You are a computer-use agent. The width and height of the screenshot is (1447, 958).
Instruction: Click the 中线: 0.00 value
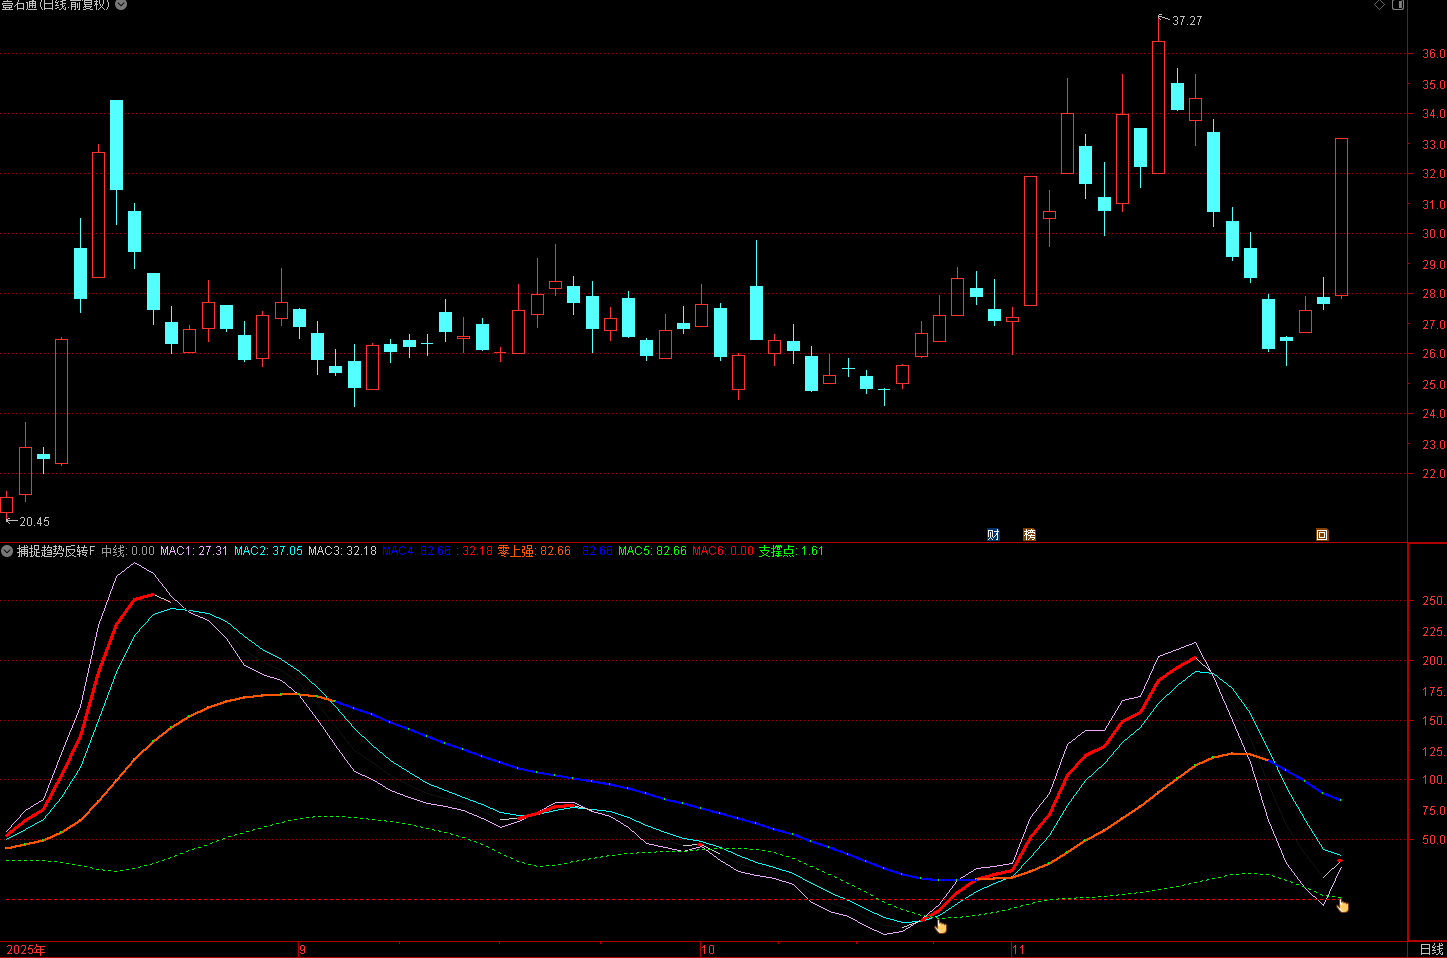[128, 551]
